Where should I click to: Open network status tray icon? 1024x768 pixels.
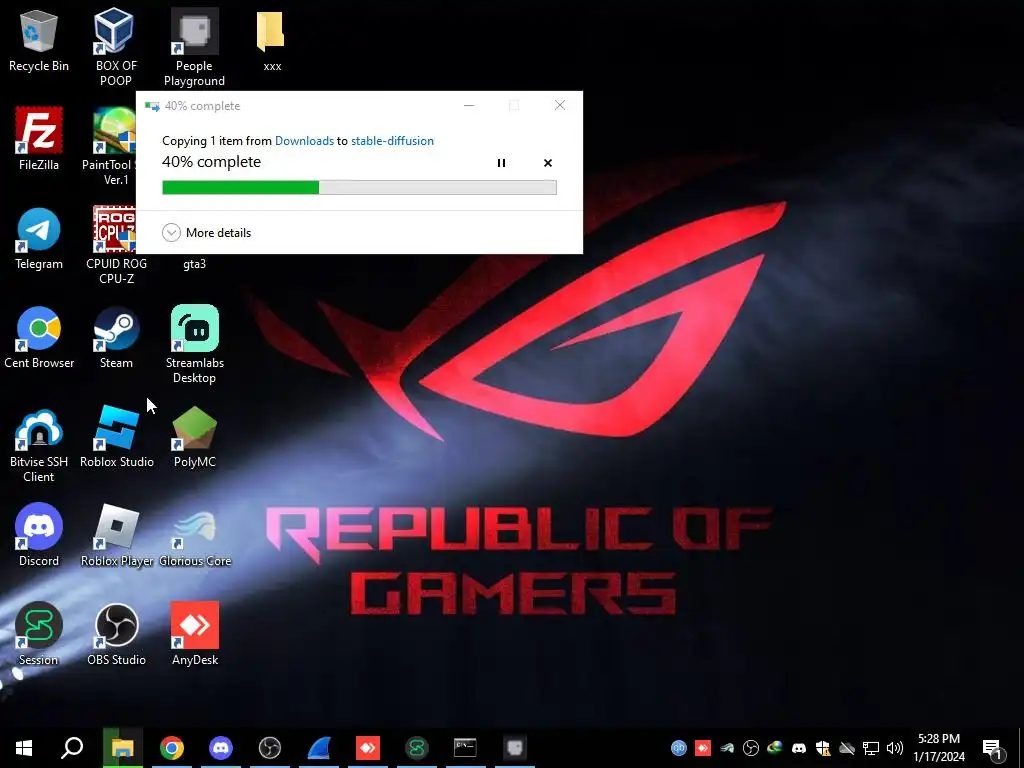871,748
